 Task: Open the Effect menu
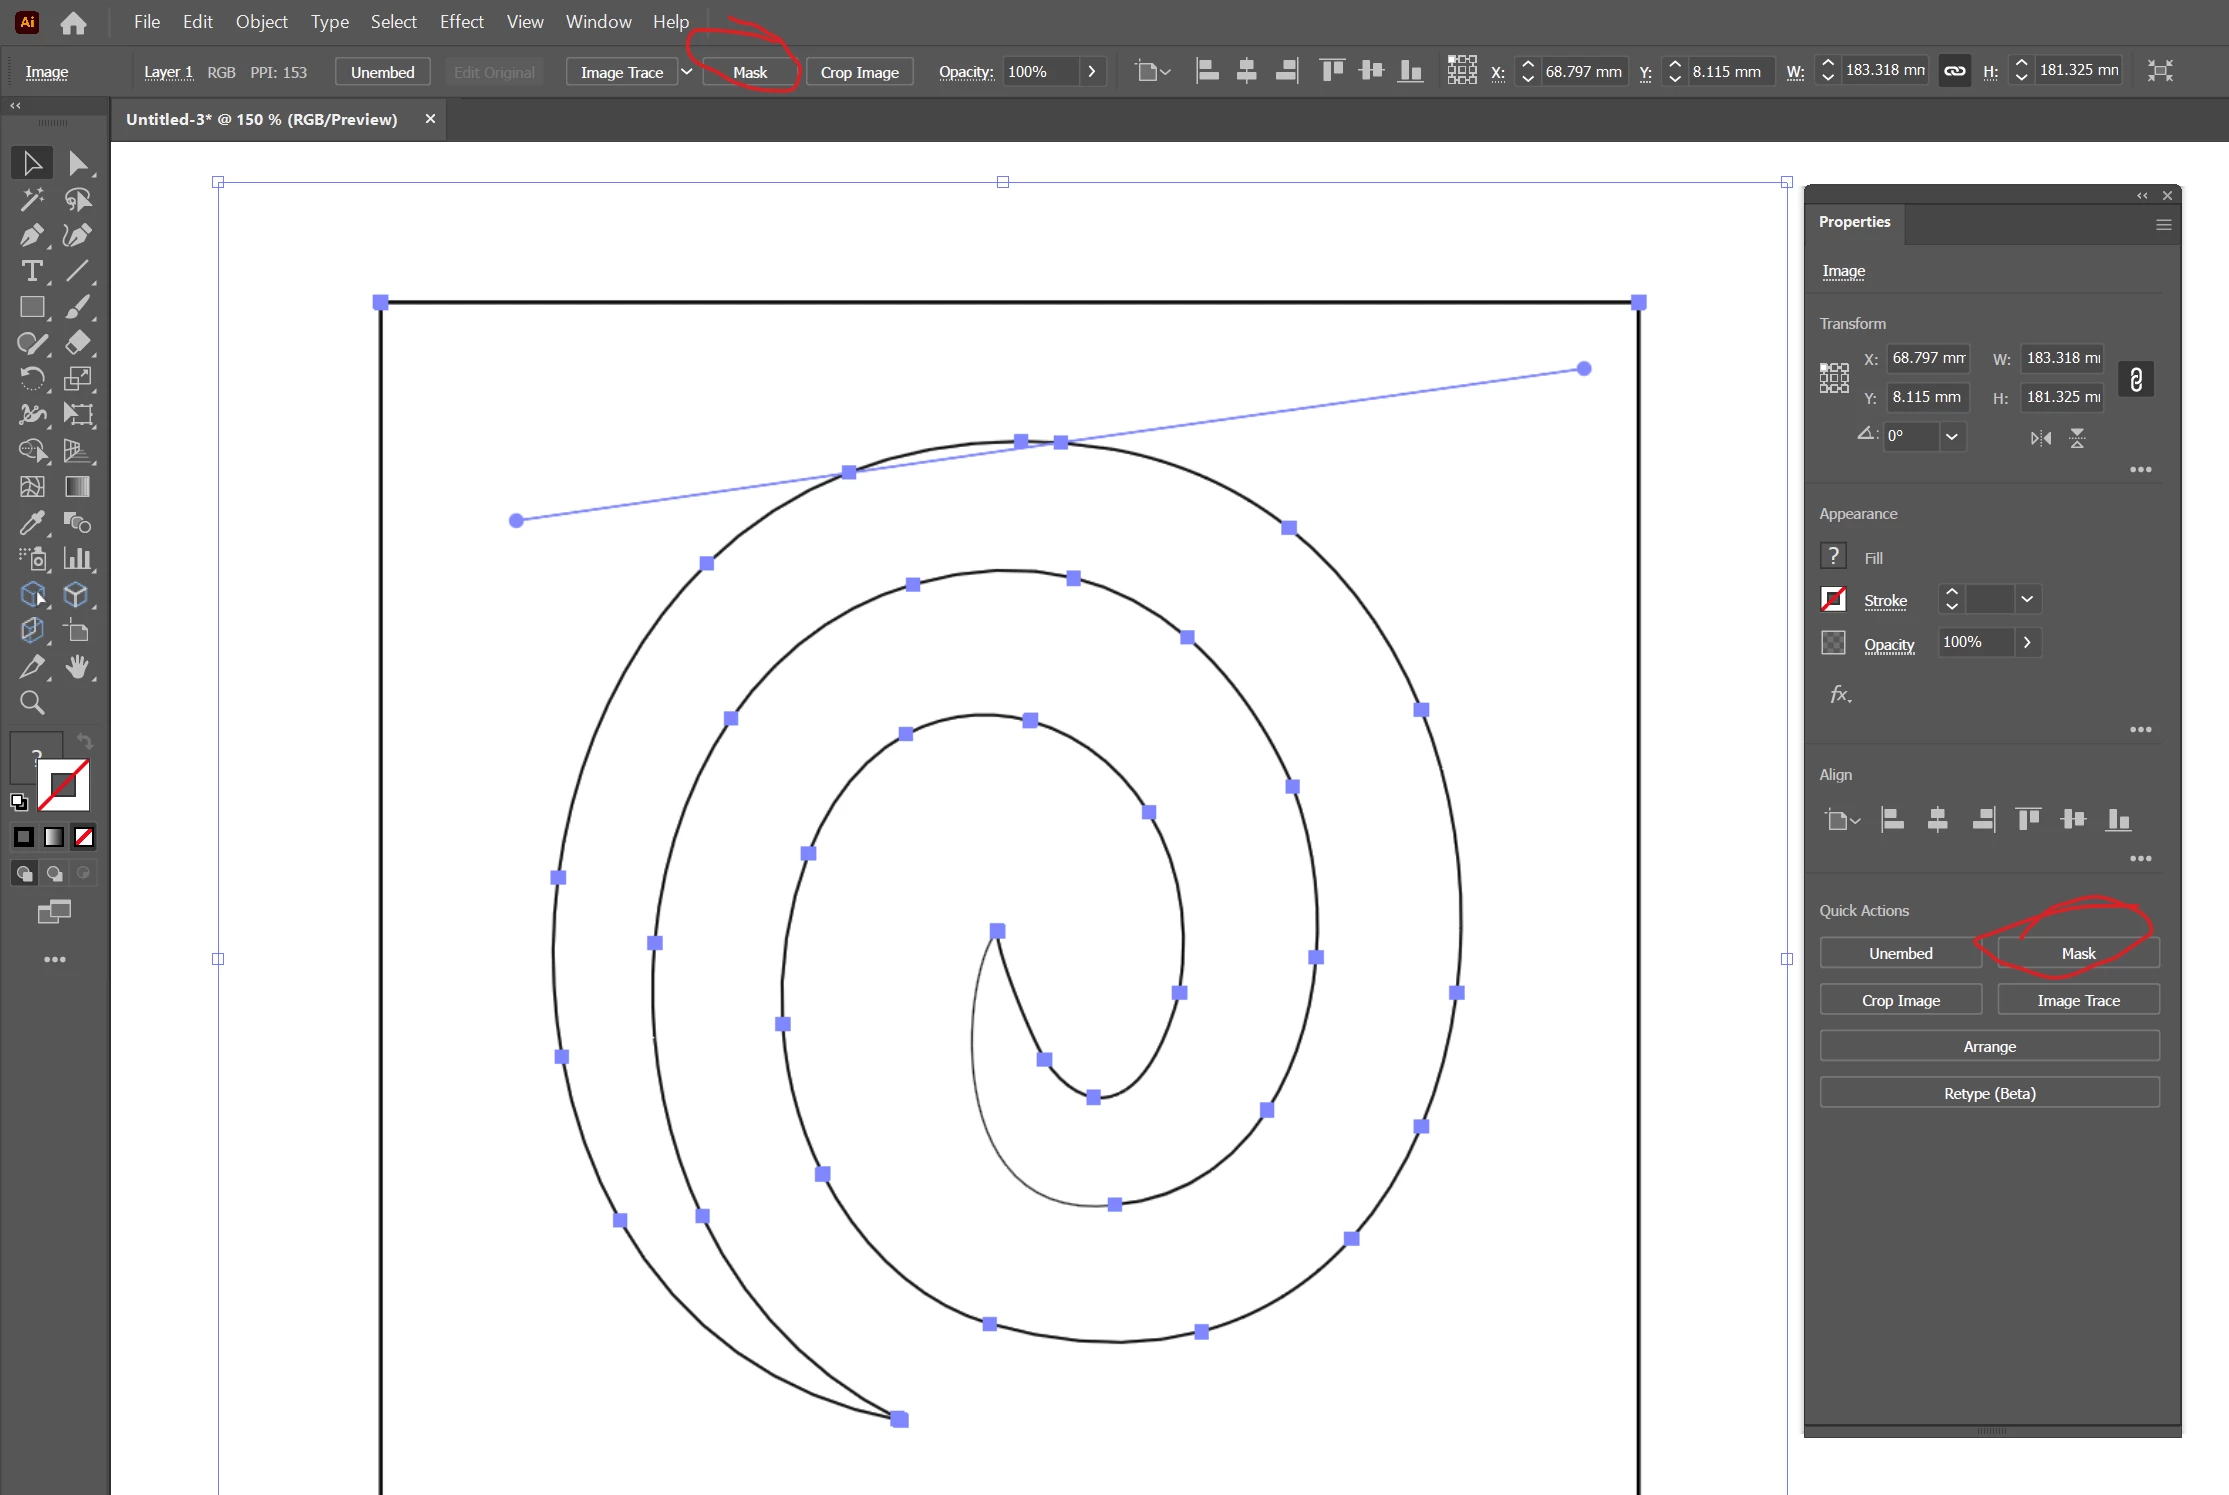tap(461, 22)
